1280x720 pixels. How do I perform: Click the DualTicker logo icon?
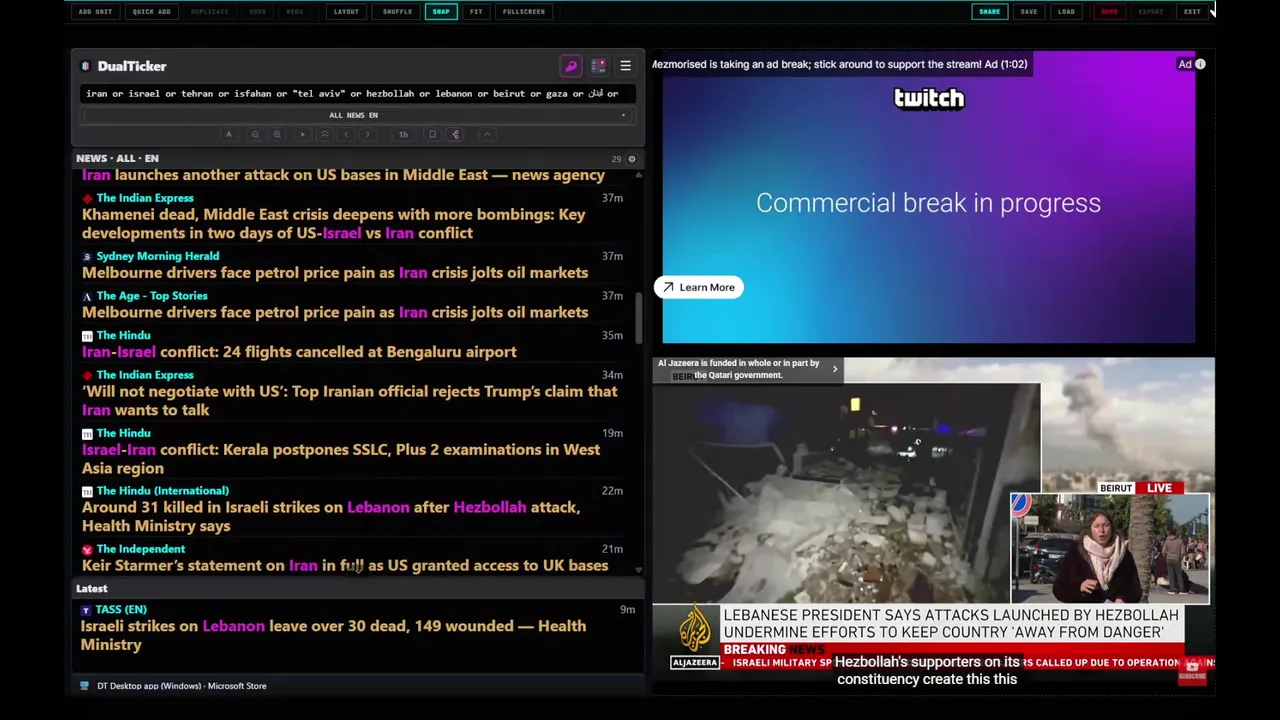(x=86, y=66)
